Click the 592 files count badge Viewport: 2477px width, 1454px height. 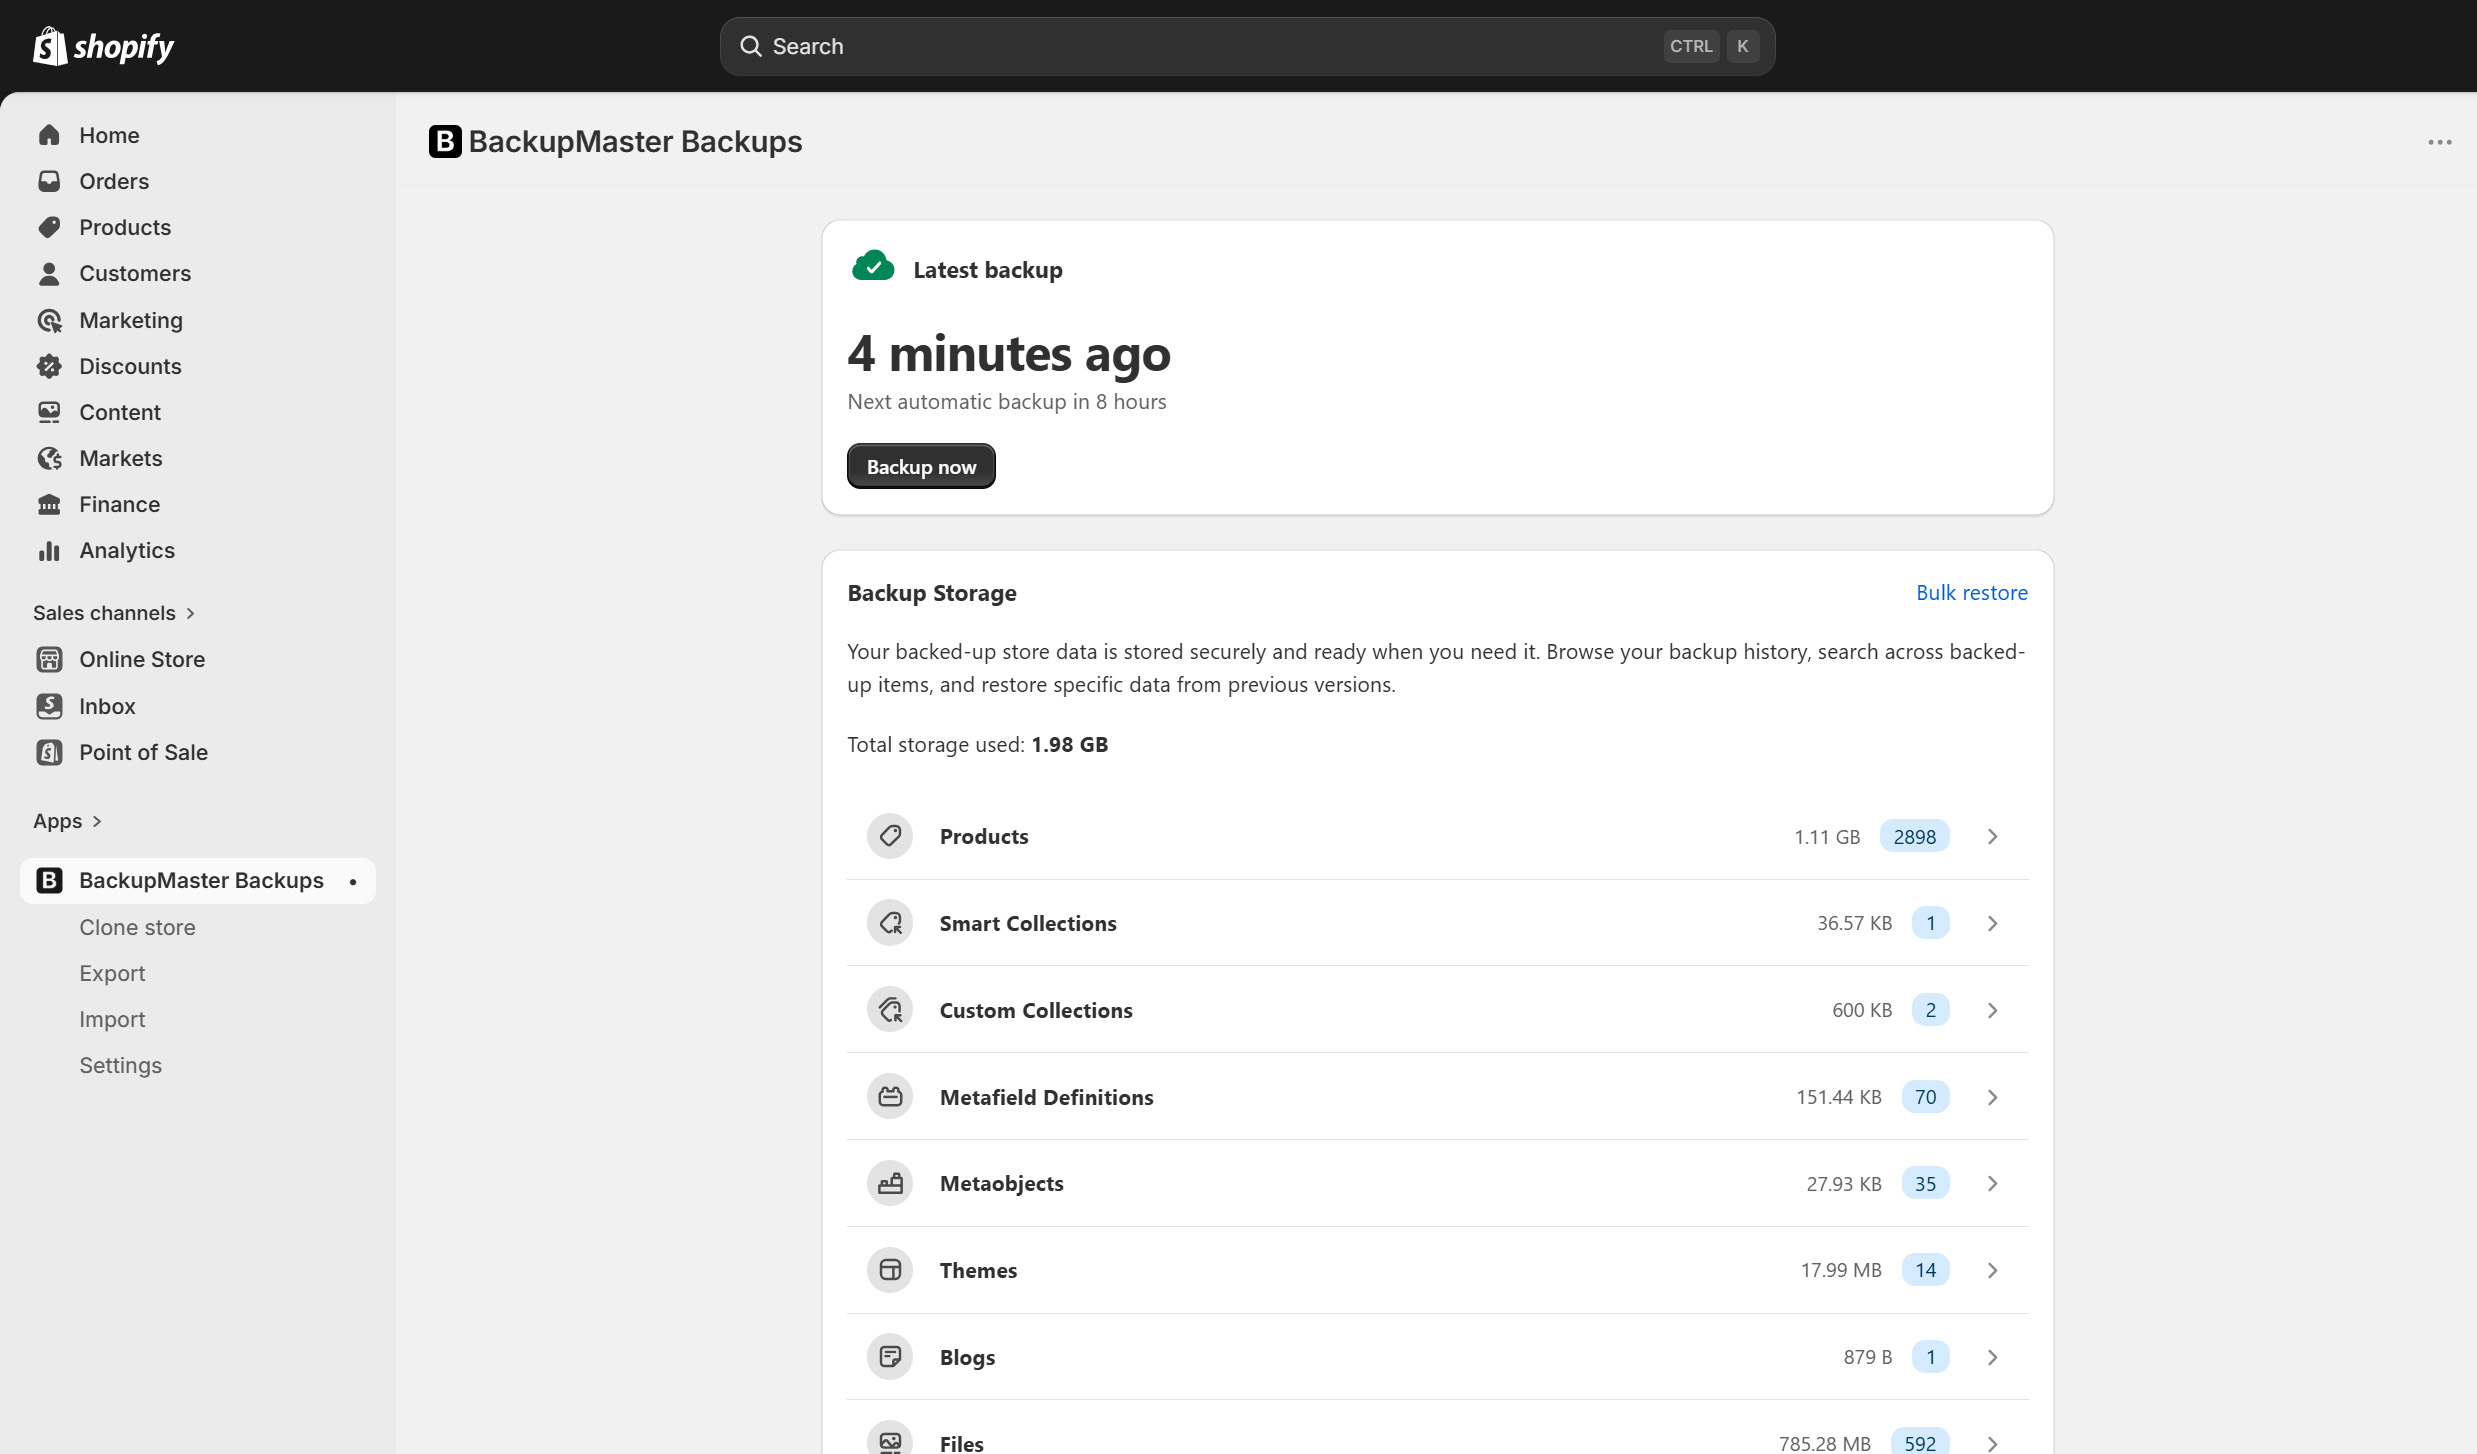[x=1920, y=1442]
